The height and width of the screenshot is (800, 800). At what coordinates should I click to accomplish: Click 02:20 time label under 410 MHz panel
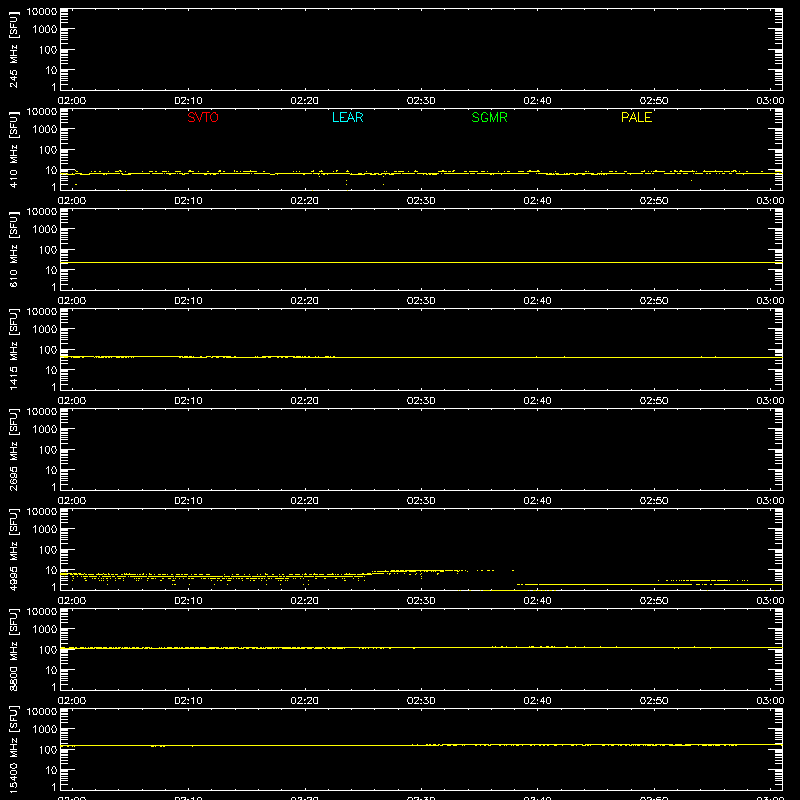[x=305, y=201]
